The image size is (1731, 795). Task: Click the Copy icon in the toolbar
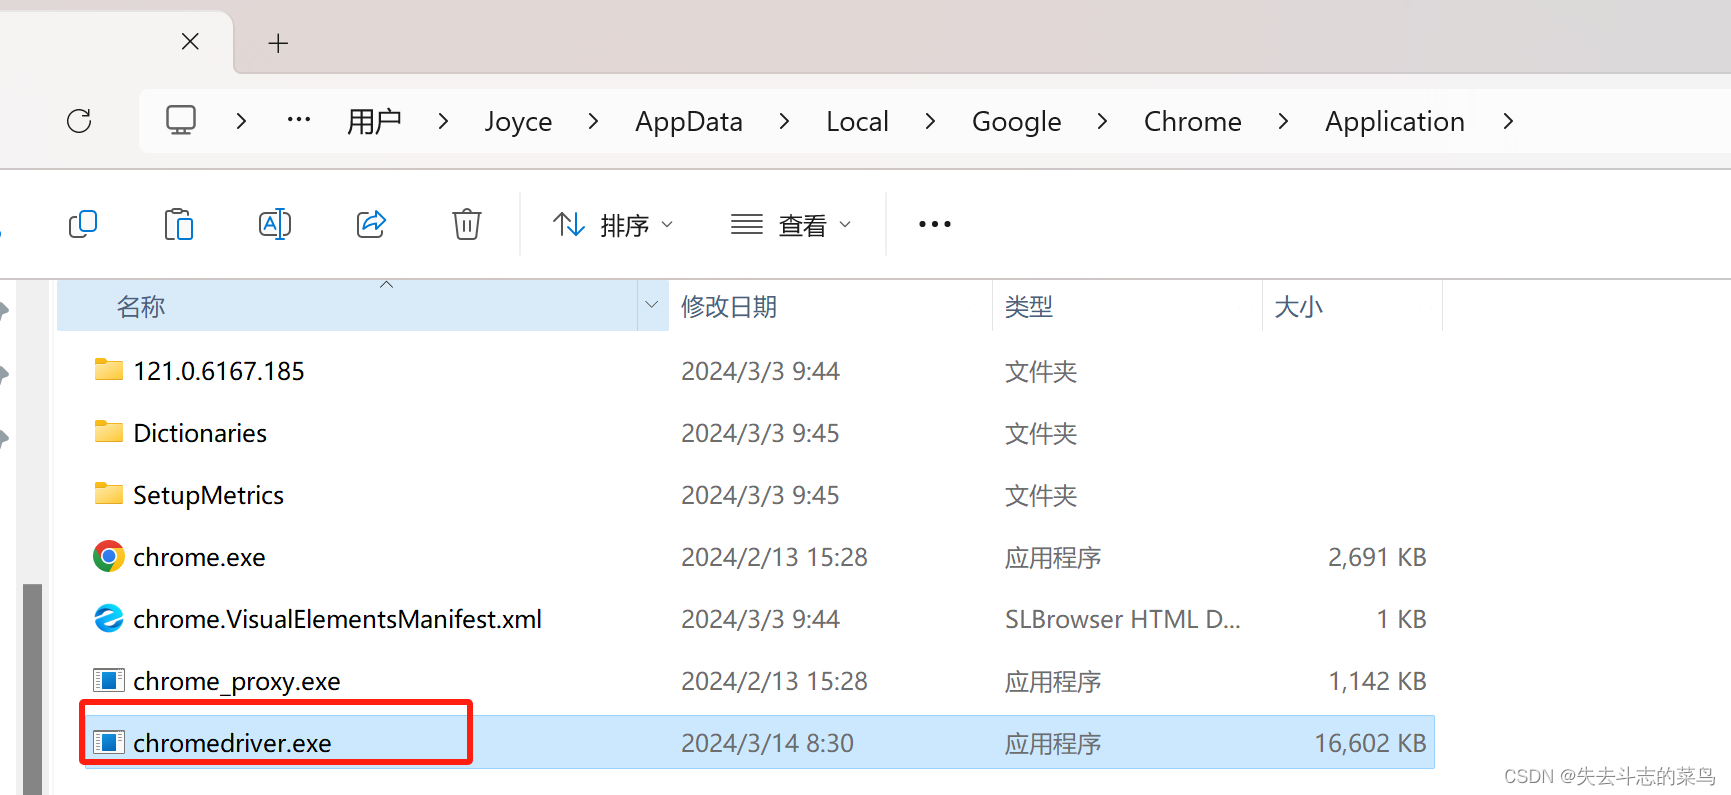[x=83, y=224]
